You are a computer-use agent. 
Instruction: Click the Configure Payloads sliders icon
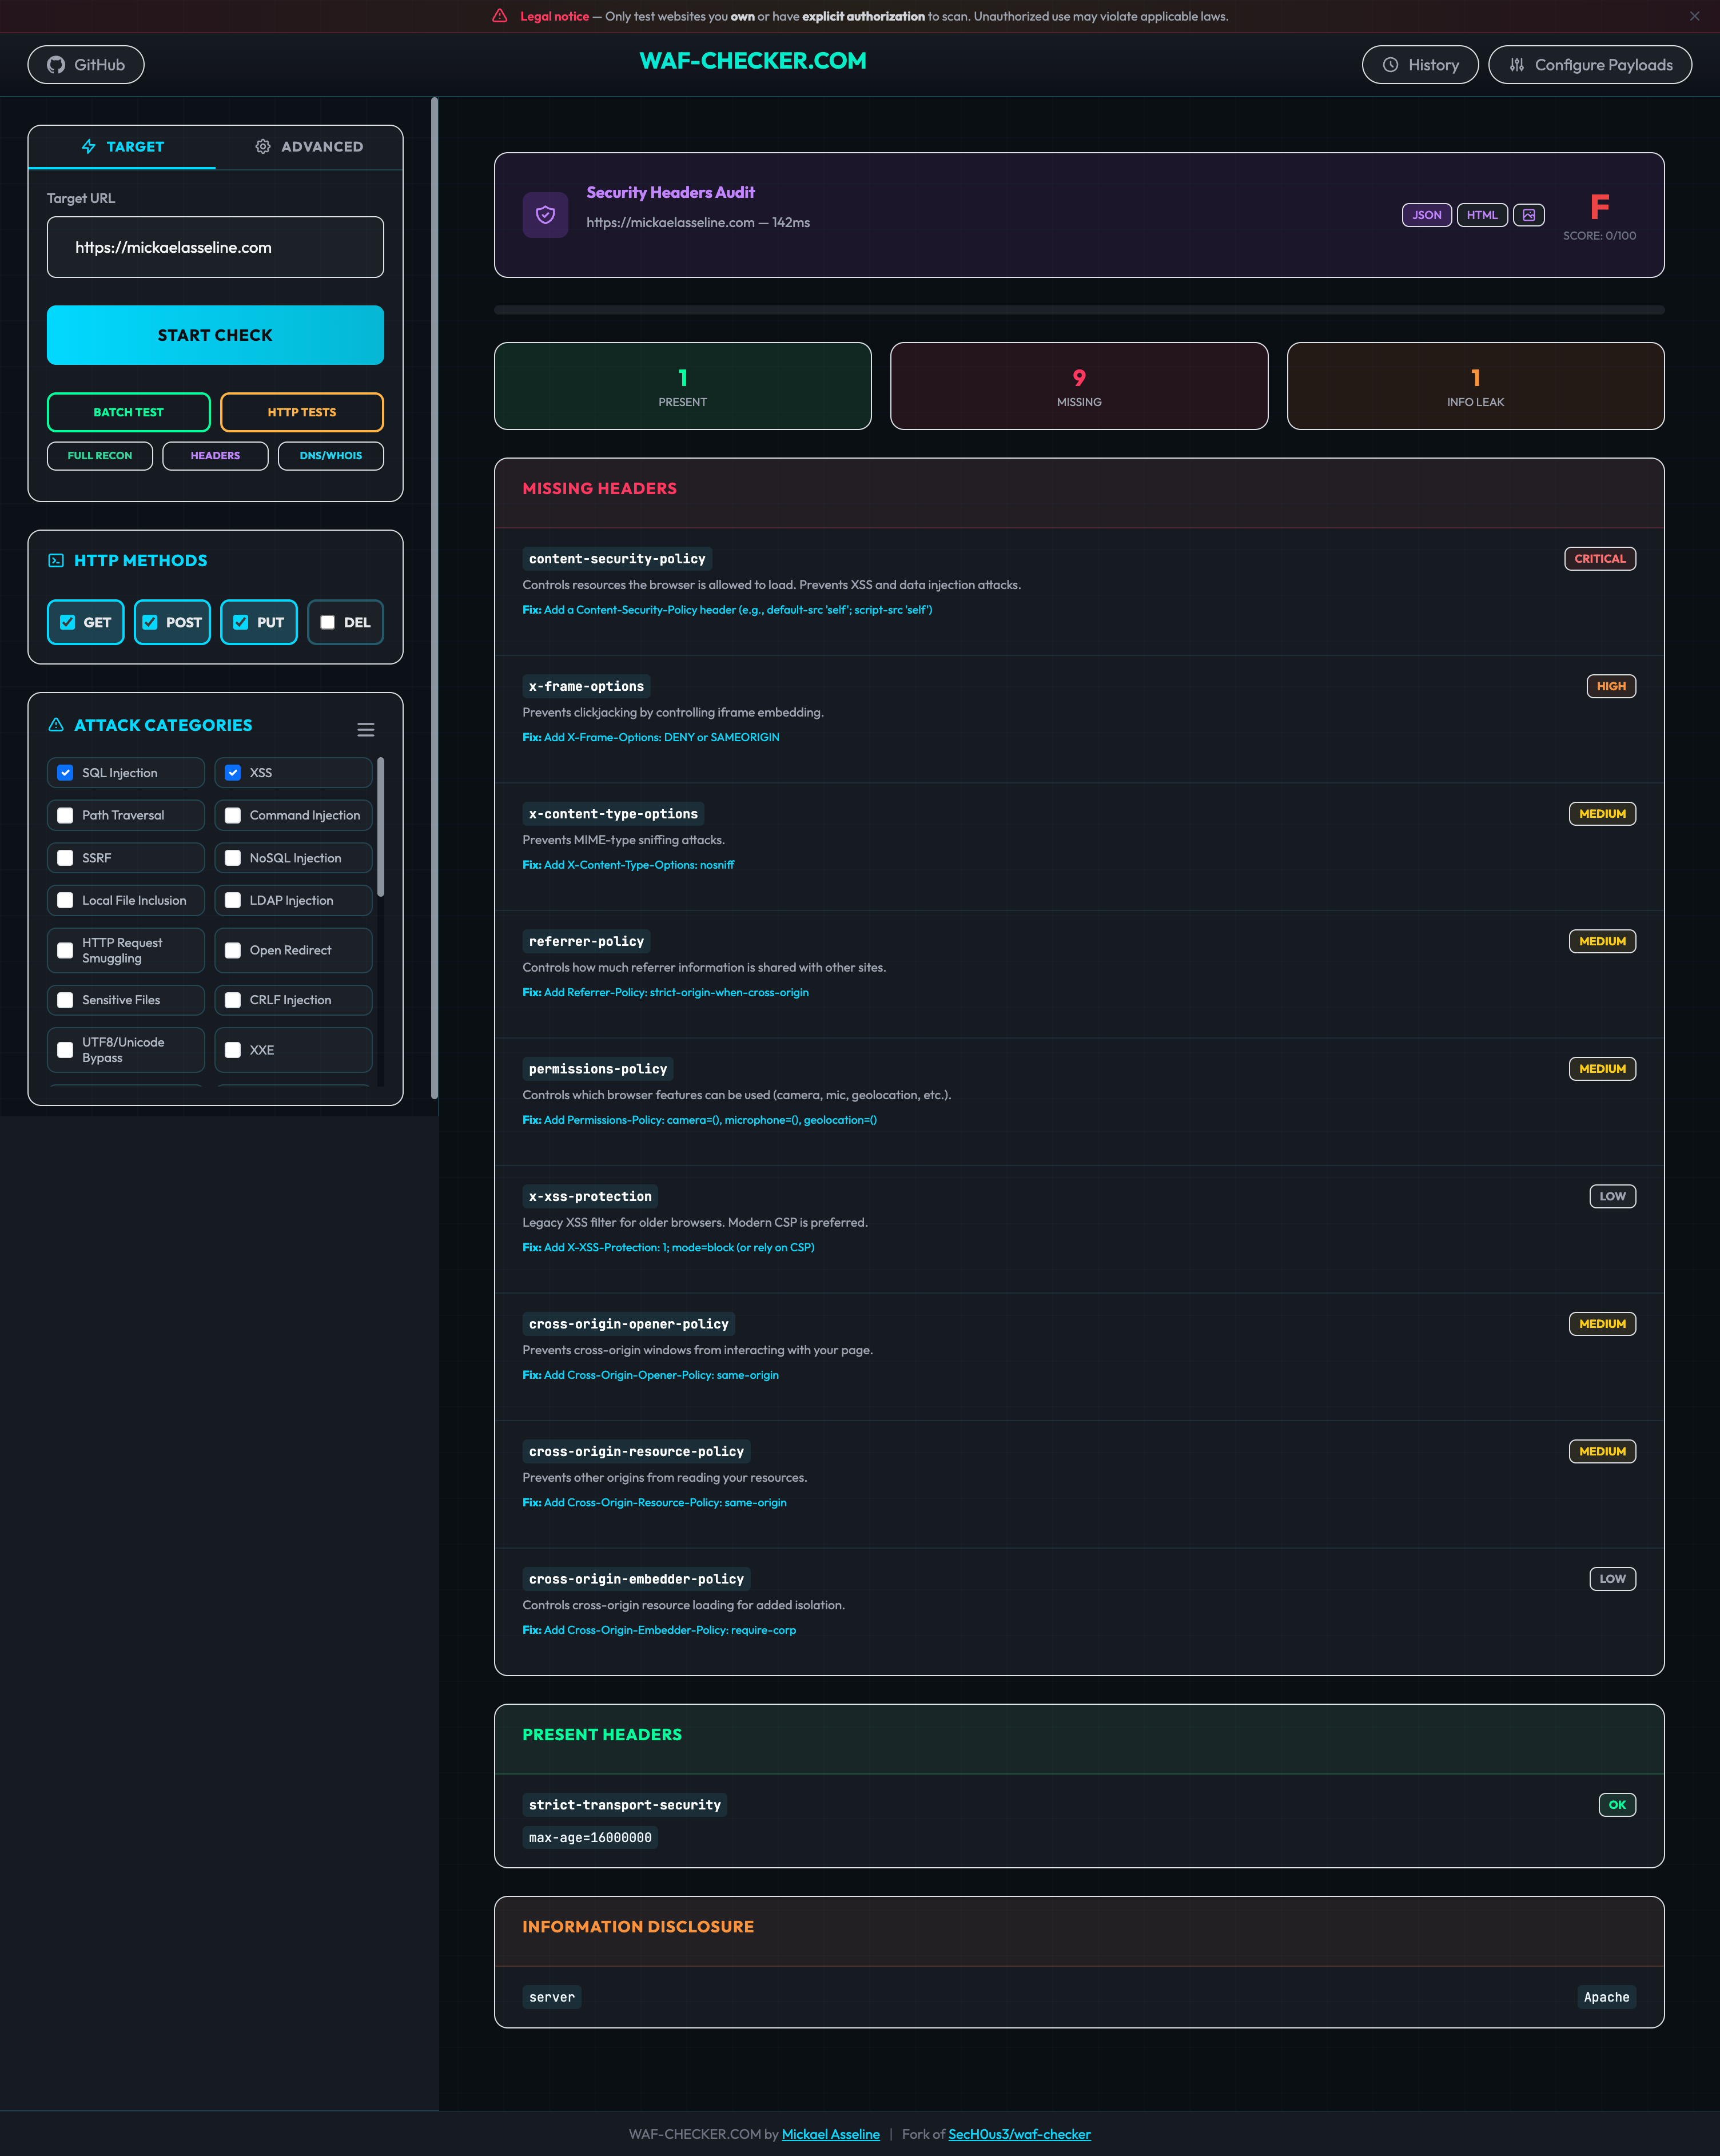pyautogui.click(x=1516, y=65)
